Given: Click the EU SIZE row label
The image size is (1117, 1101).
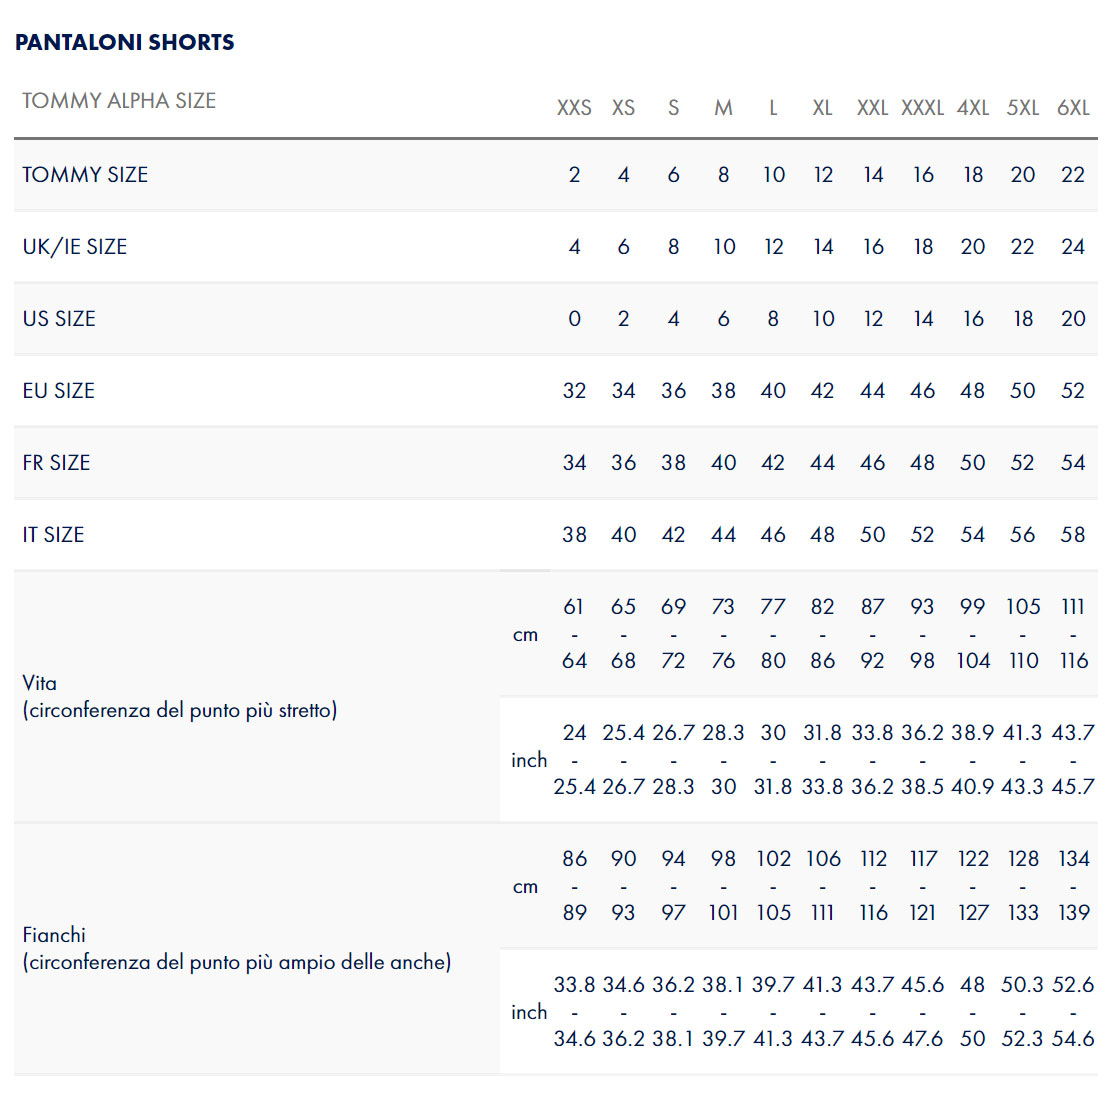Looking at the screenshot, I should pyautogui.click(x=58, y=390).
